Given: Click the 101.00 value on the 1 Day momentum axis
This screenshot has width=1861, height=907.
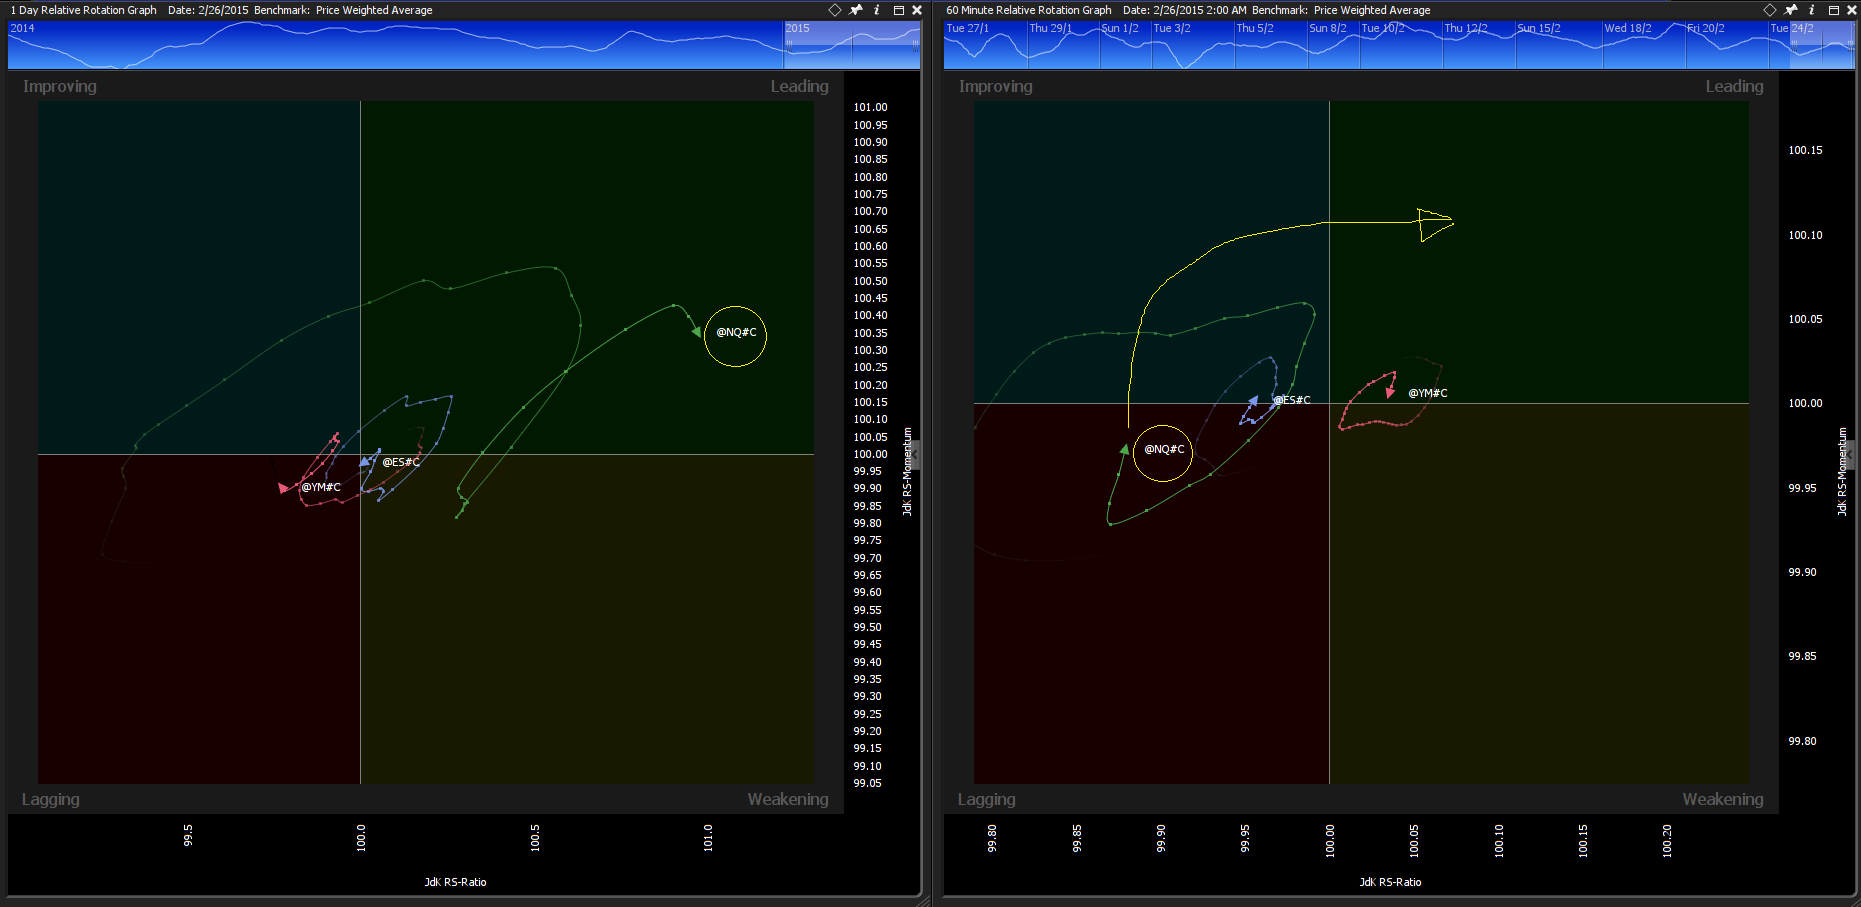Looking at the screenshot, I should (870, 107).
